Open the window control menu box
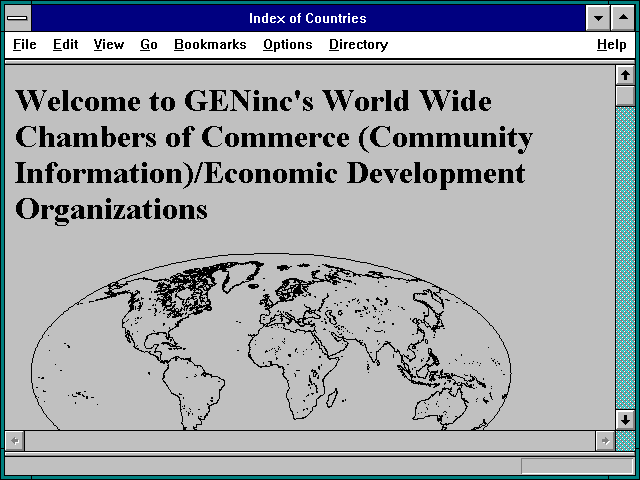This screenshot has width=640, height=480. pyautogui.click(x=18, y=18)
